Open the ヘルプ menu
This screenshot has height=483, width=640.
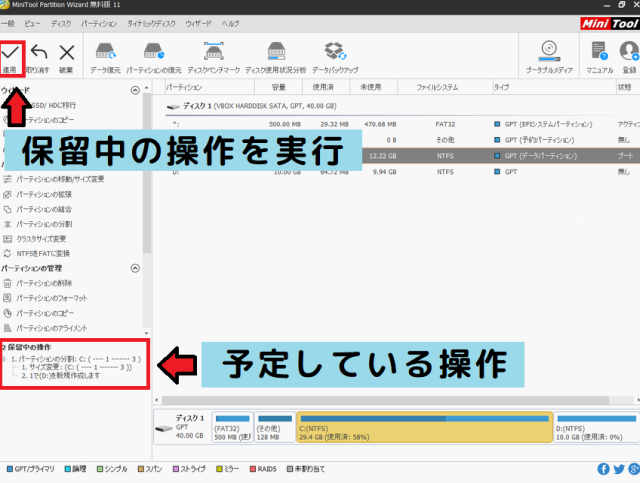click(x=230, y=24)
